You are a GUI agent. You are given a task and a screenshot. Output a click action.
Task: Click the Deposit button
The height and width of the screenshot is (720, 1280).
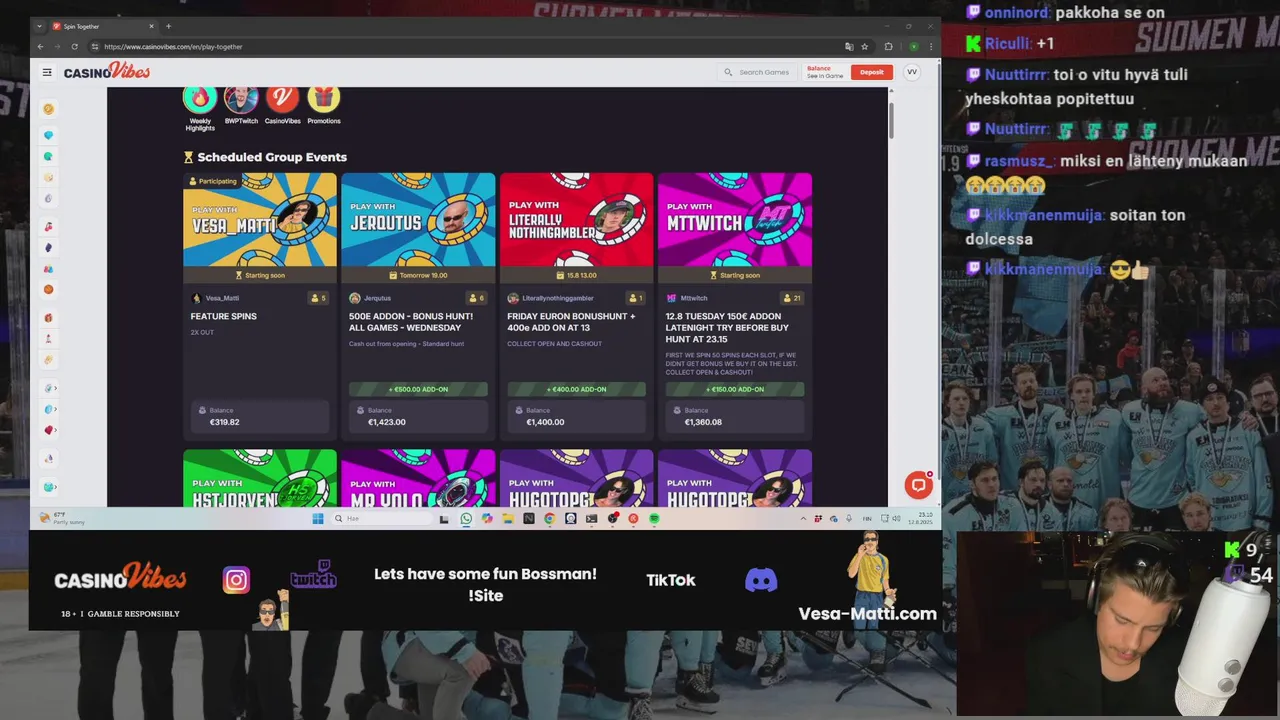872,72
